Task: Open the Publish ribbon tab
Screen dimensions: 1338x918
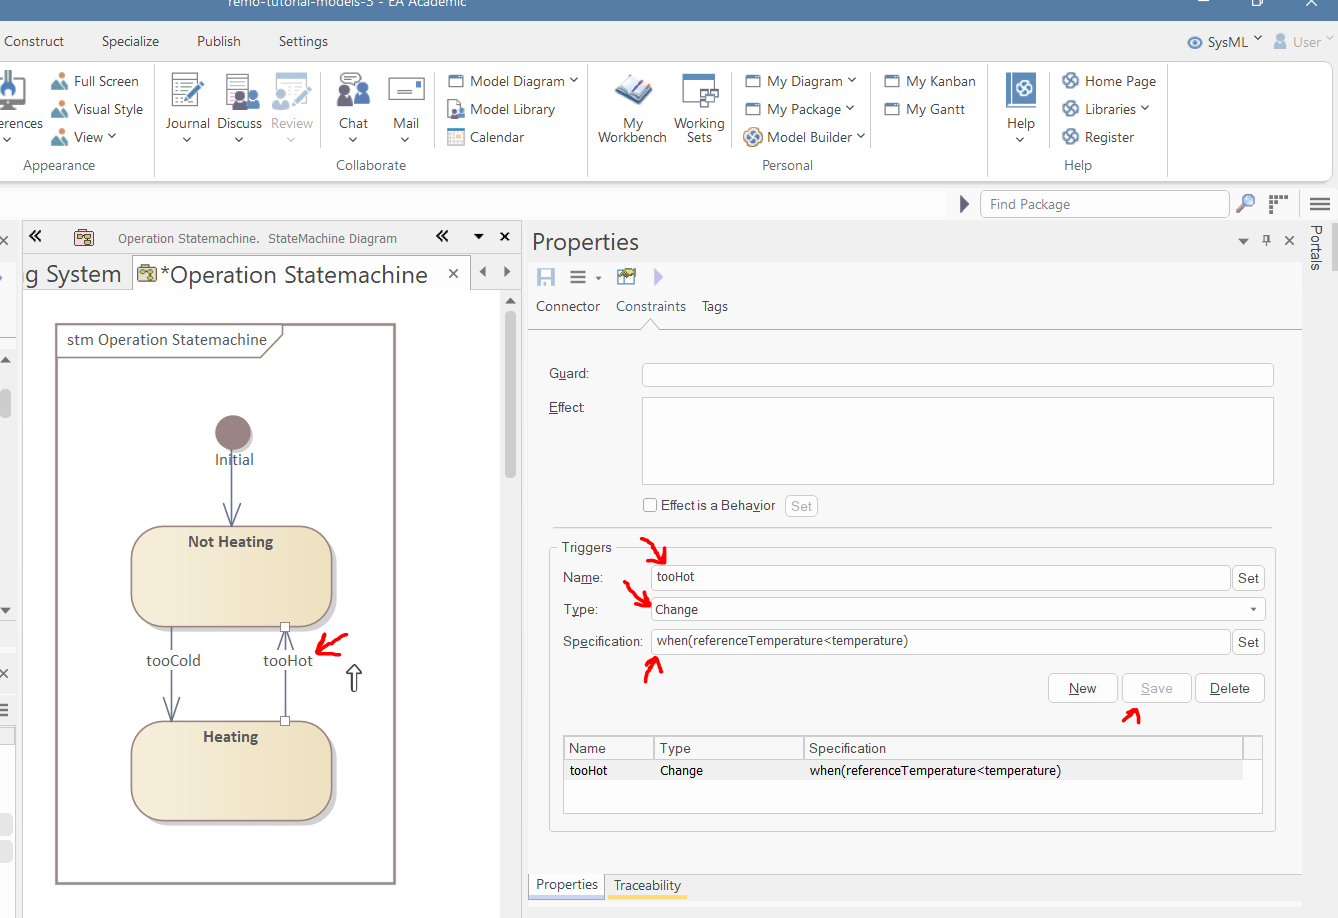Action: [x=219, y=41]
